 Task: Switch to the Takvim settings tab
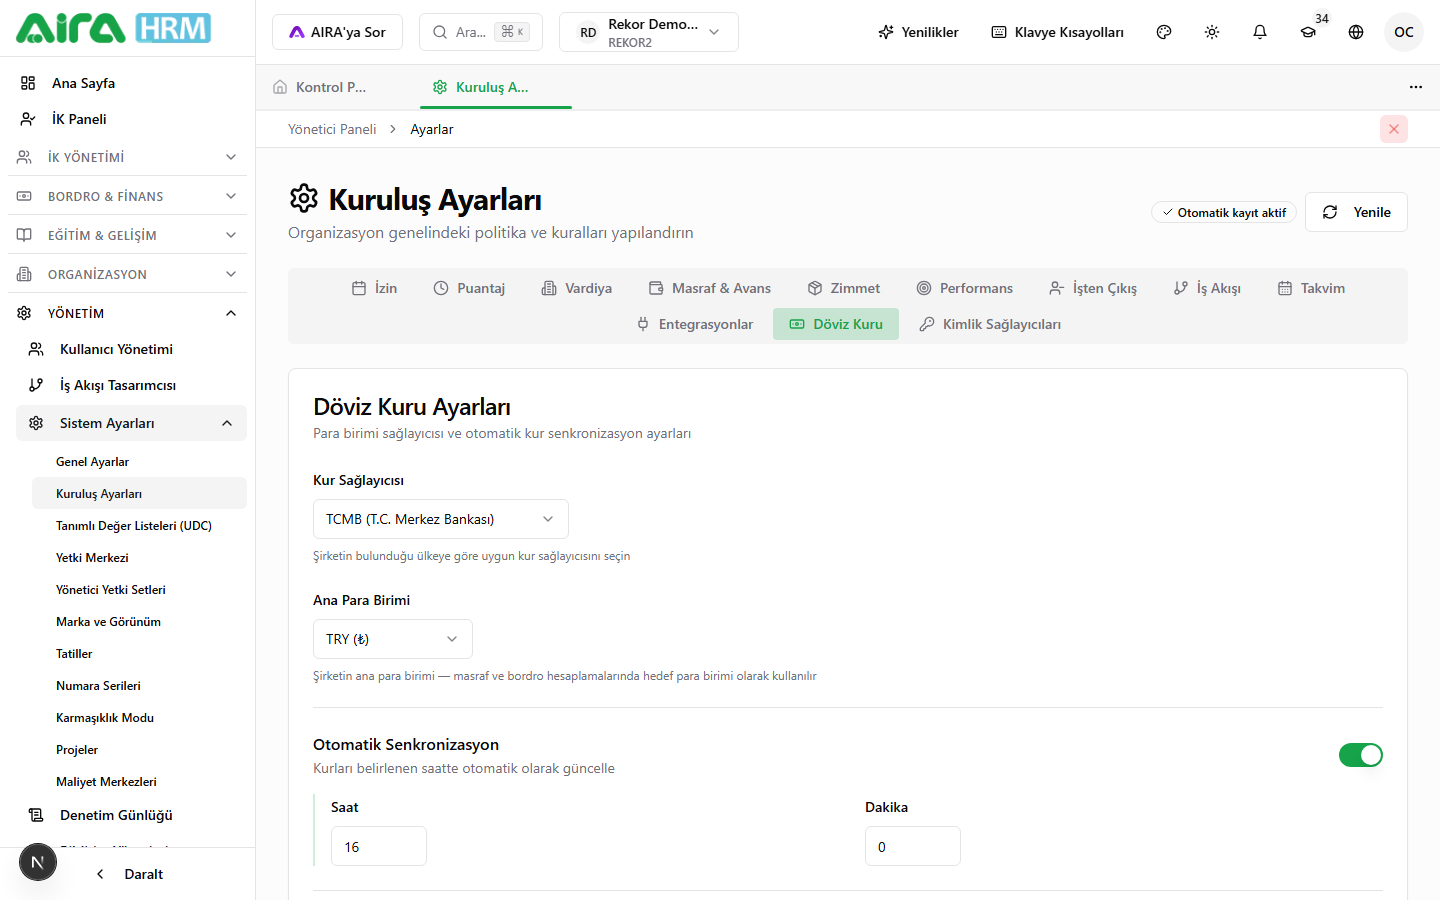point(1311,288)
